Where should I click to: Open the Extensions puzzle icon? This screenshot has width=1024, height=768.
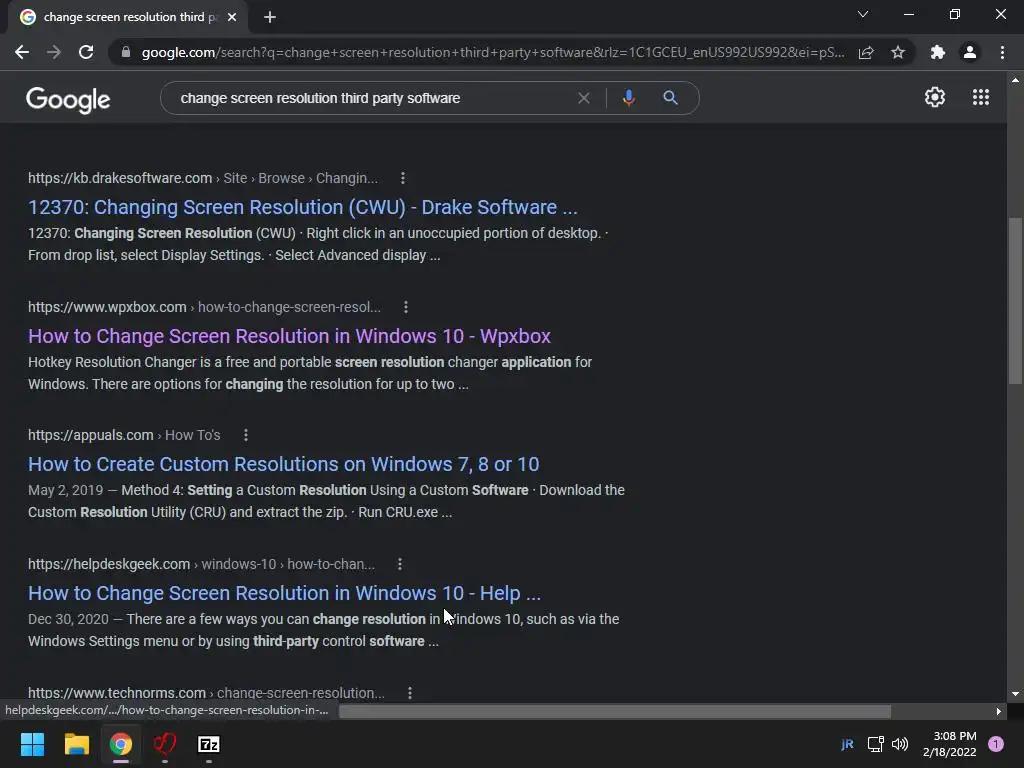(x=938, y=52)
